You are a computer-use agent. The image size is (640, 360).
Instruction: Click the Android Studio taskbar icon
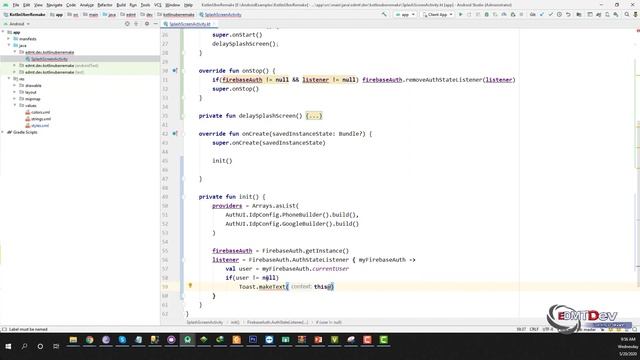187,340
